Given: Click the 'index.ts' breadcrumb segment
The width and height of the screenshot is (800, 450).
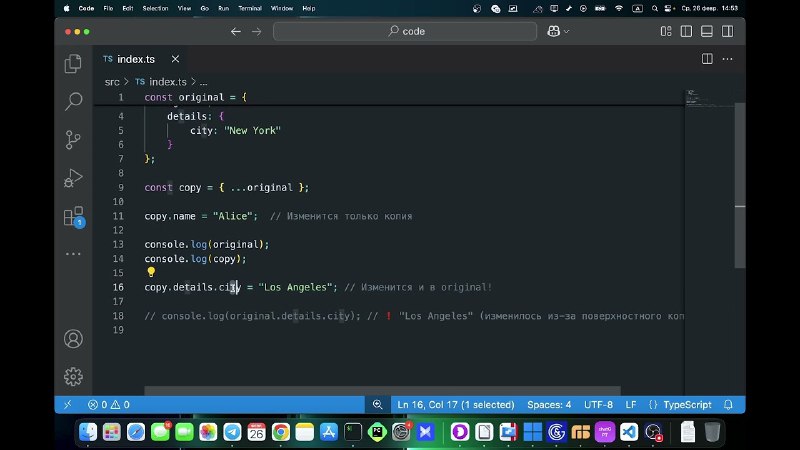Looking at the screenshot, I should (x=167, y=82).
